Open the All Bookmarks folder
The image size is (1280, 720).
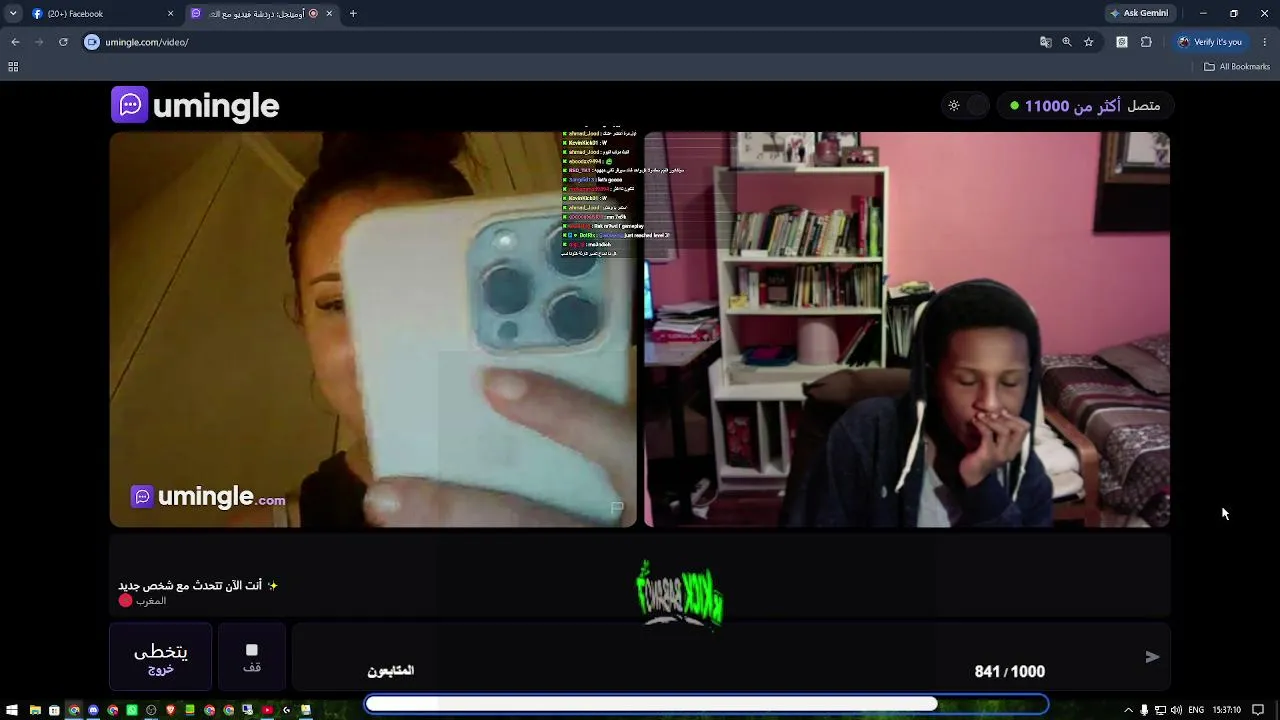point(1237,67)
